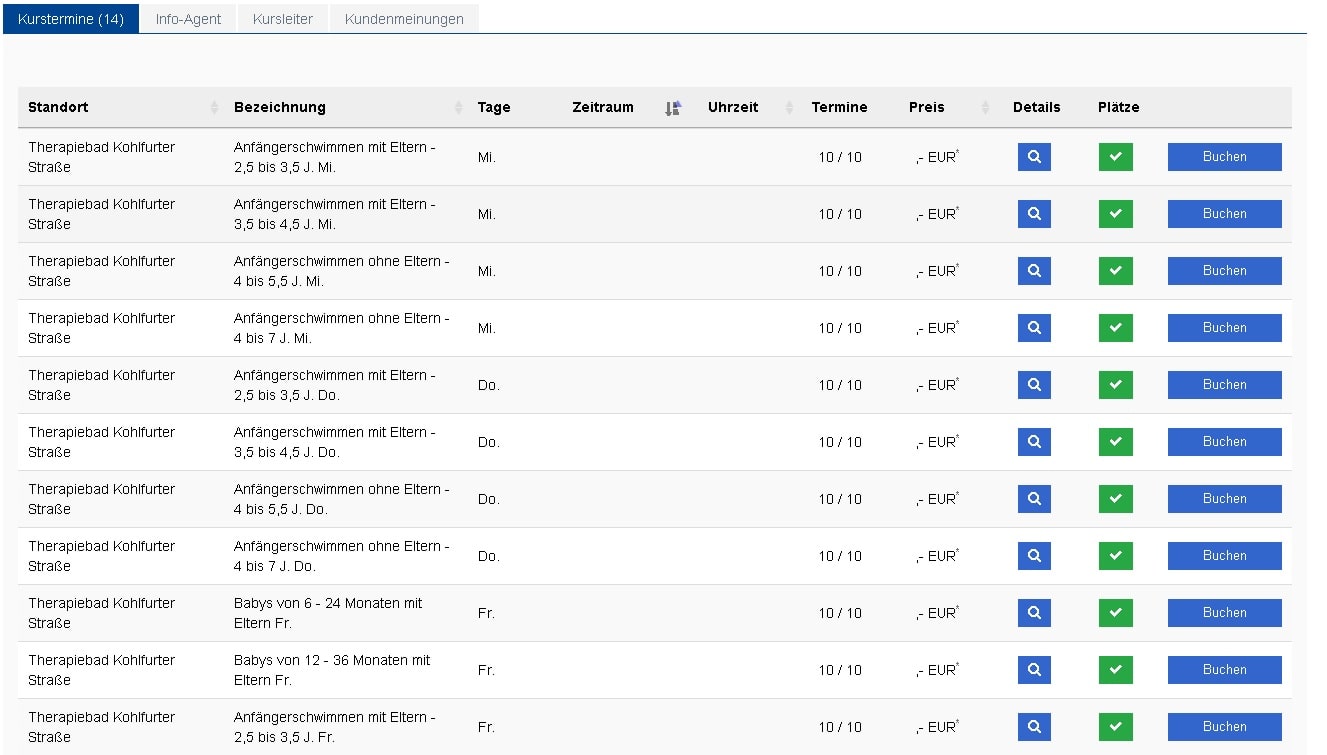Book 'mit Eltern 2,5 bis 3,5 J. Do.' via Buchen
Screen dimensions: 1327x755
click(x=1224, y=385)
